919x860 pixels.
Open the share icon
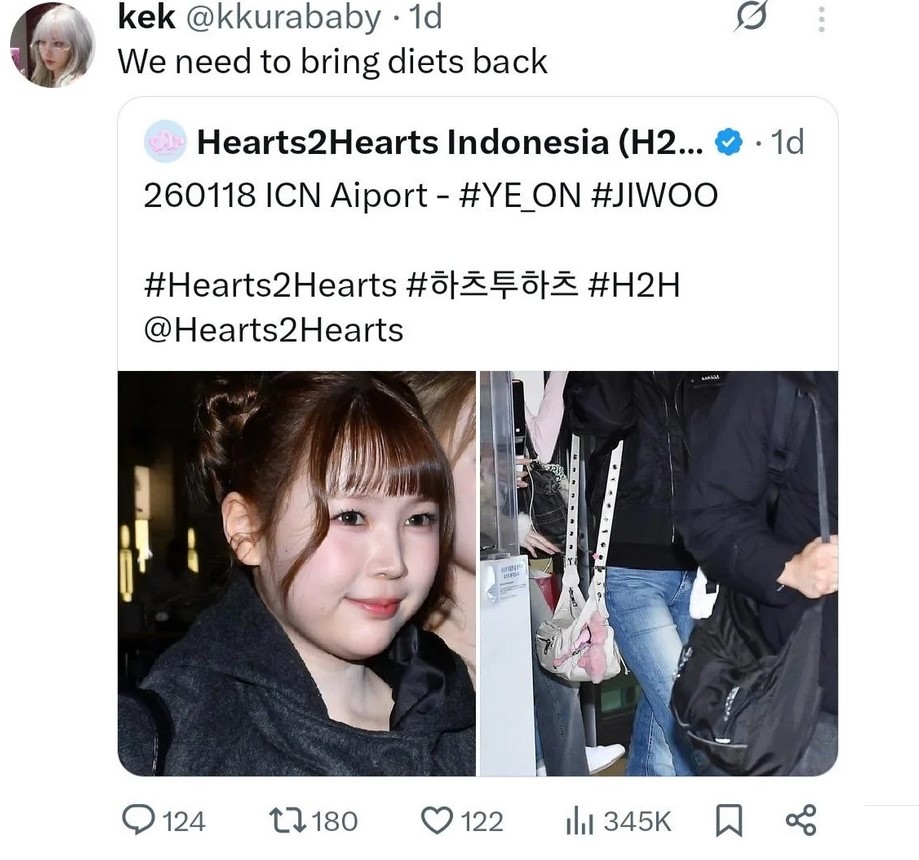801,820
